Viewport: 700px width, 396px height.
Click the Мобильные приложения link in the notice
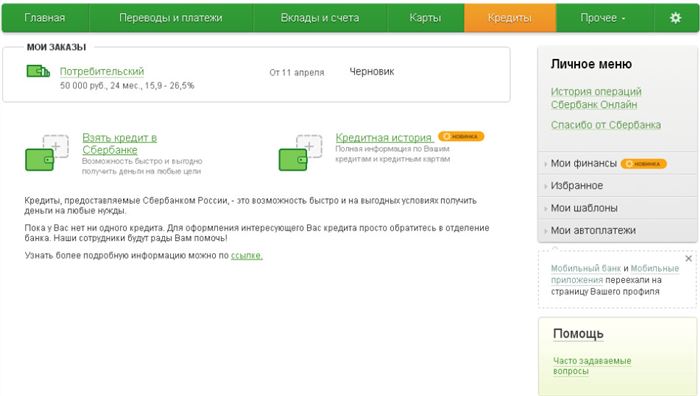click(614, 274)
